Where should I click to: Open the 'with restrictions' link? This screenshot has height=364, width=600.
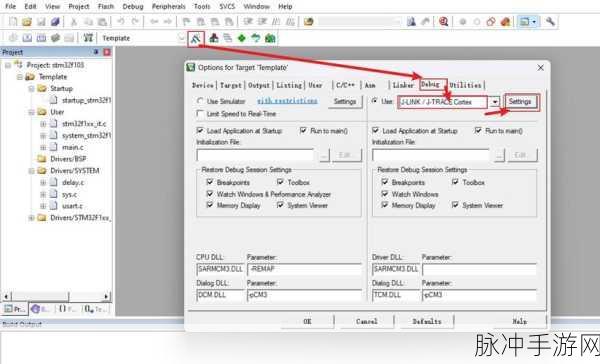point(287,101)
